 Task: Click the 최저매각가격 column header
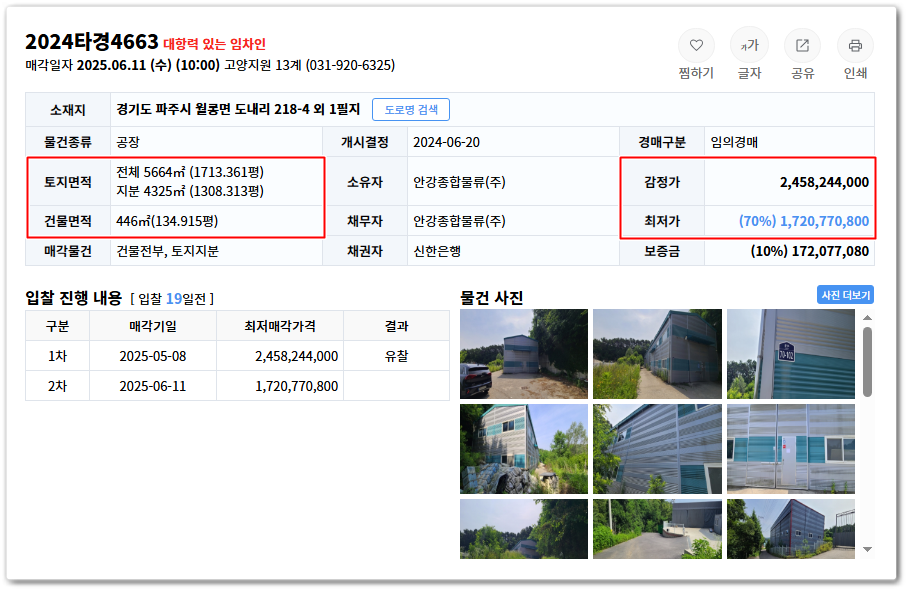coord(280,326)
